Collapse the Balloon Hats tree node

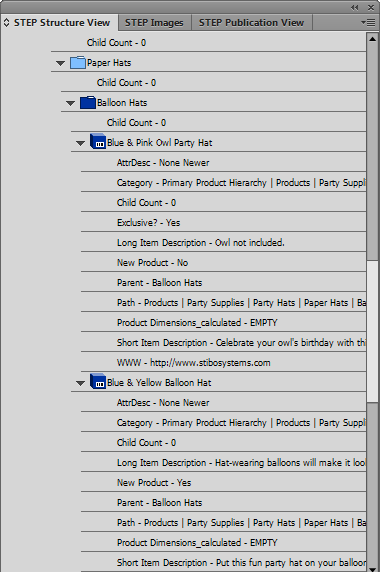point(70,103)
